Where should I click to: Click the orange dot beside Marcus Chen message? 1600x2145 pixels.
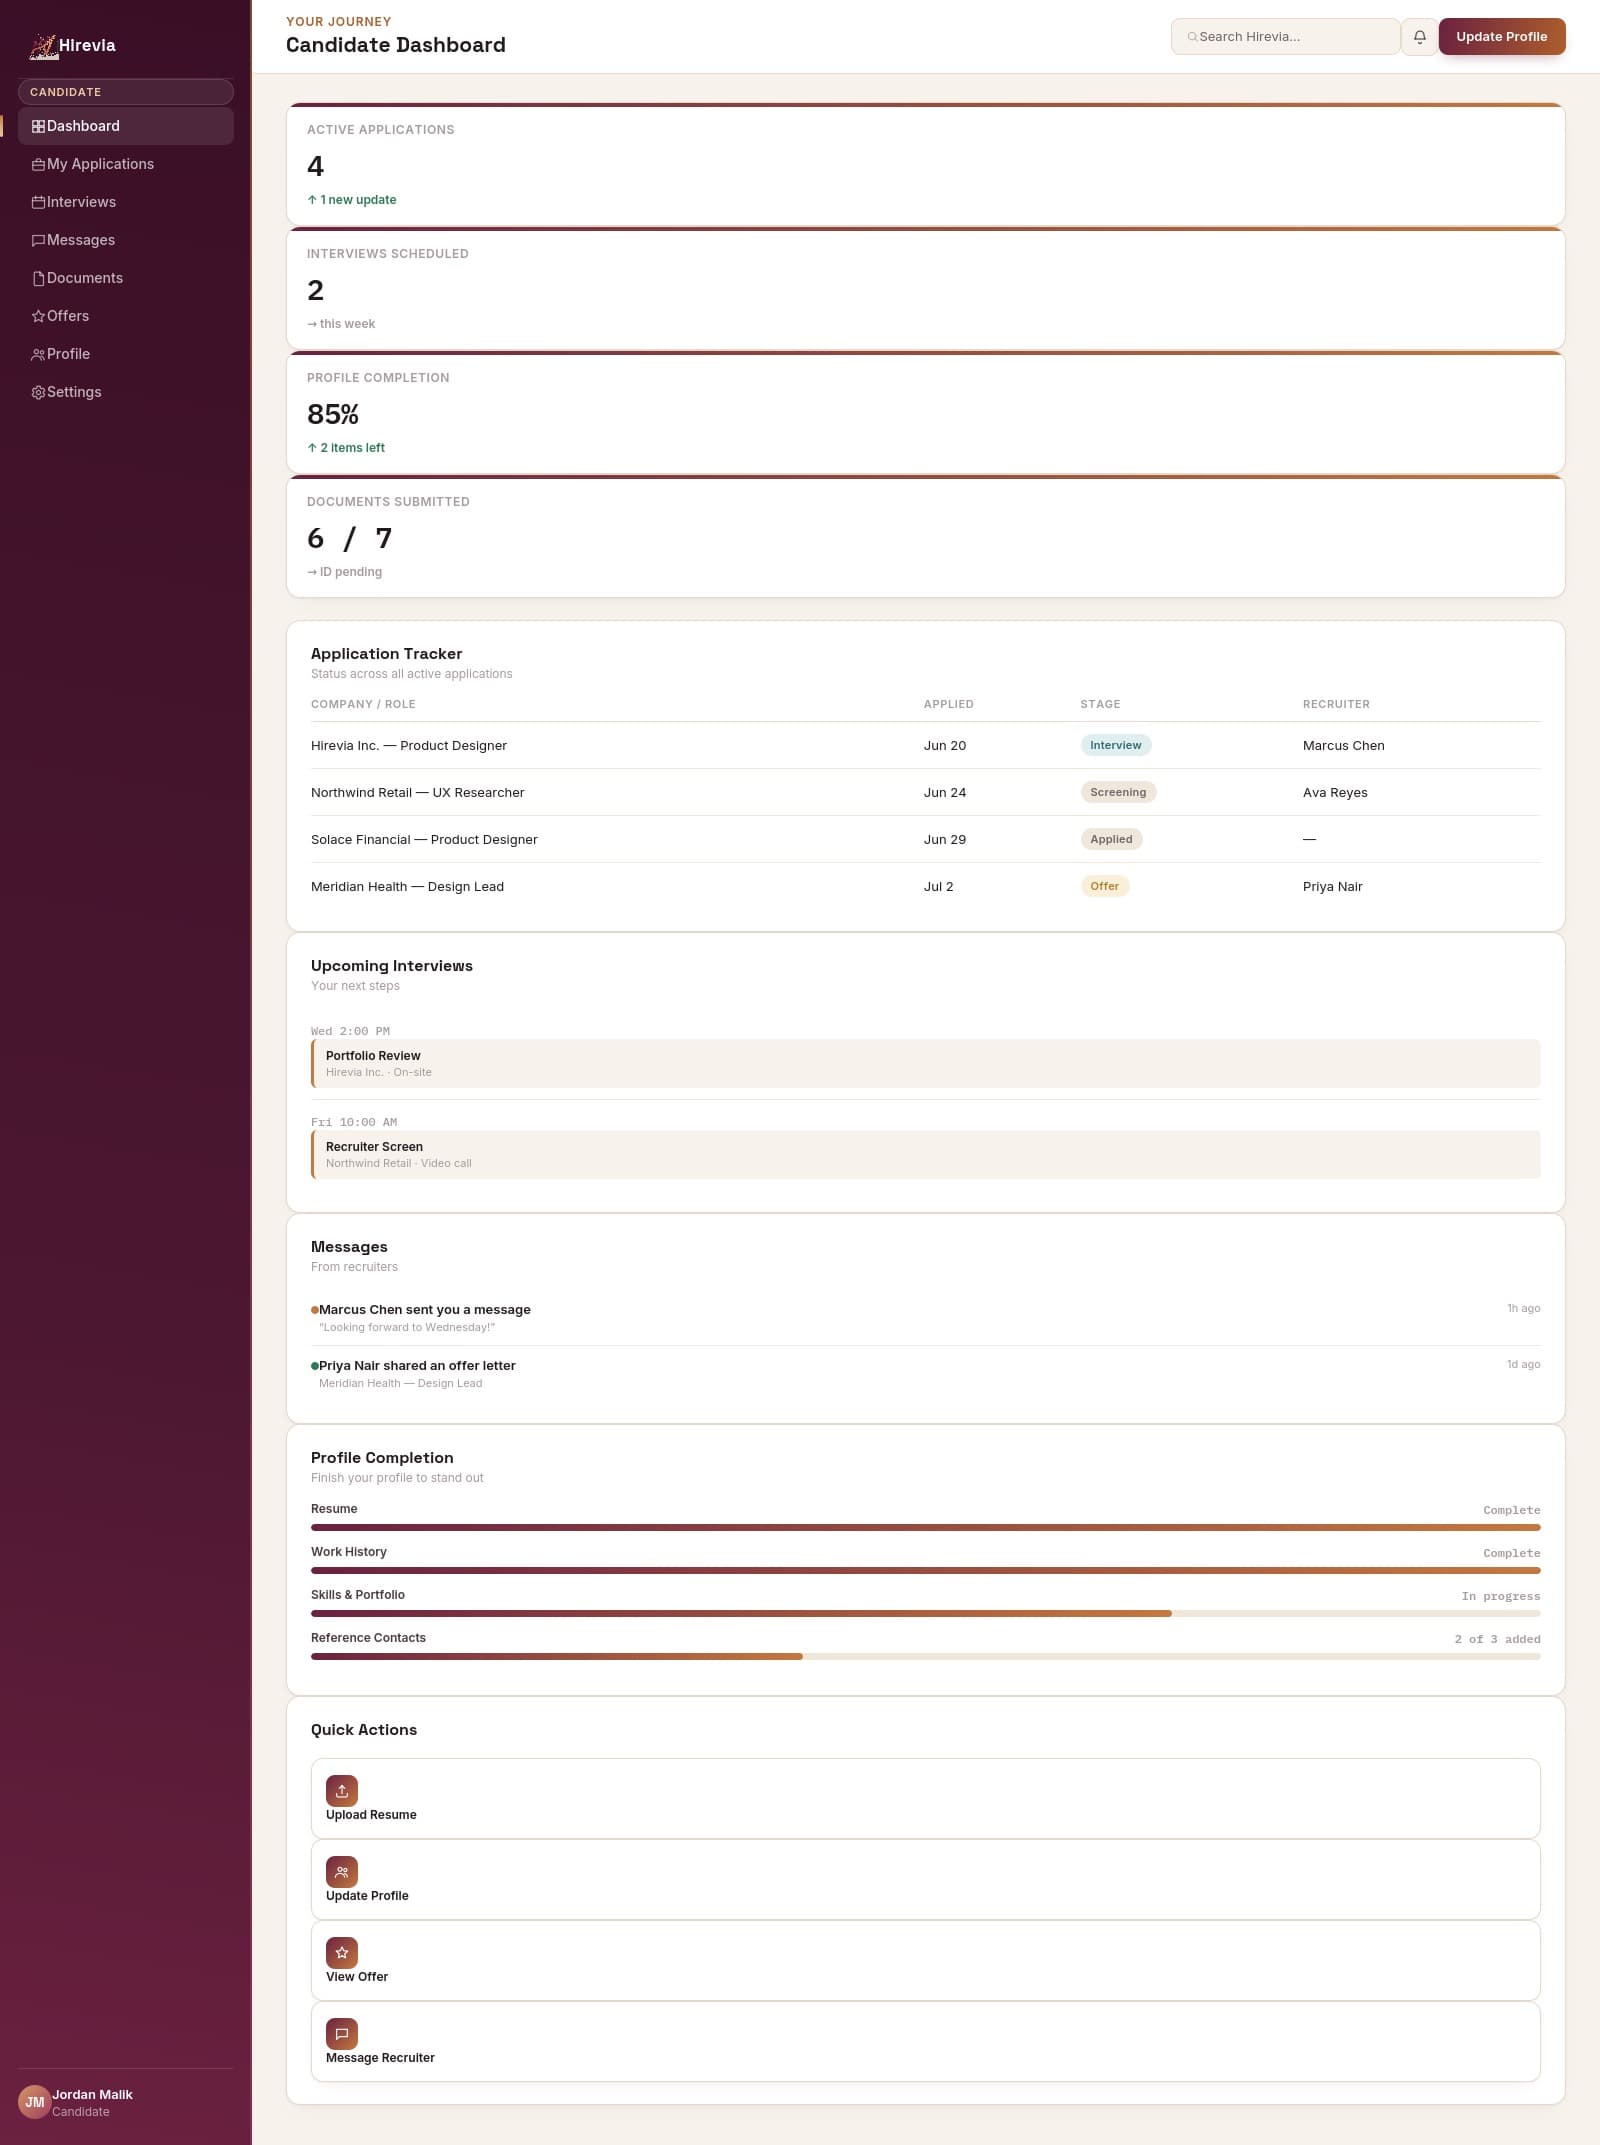click(x=315, y=1309)
